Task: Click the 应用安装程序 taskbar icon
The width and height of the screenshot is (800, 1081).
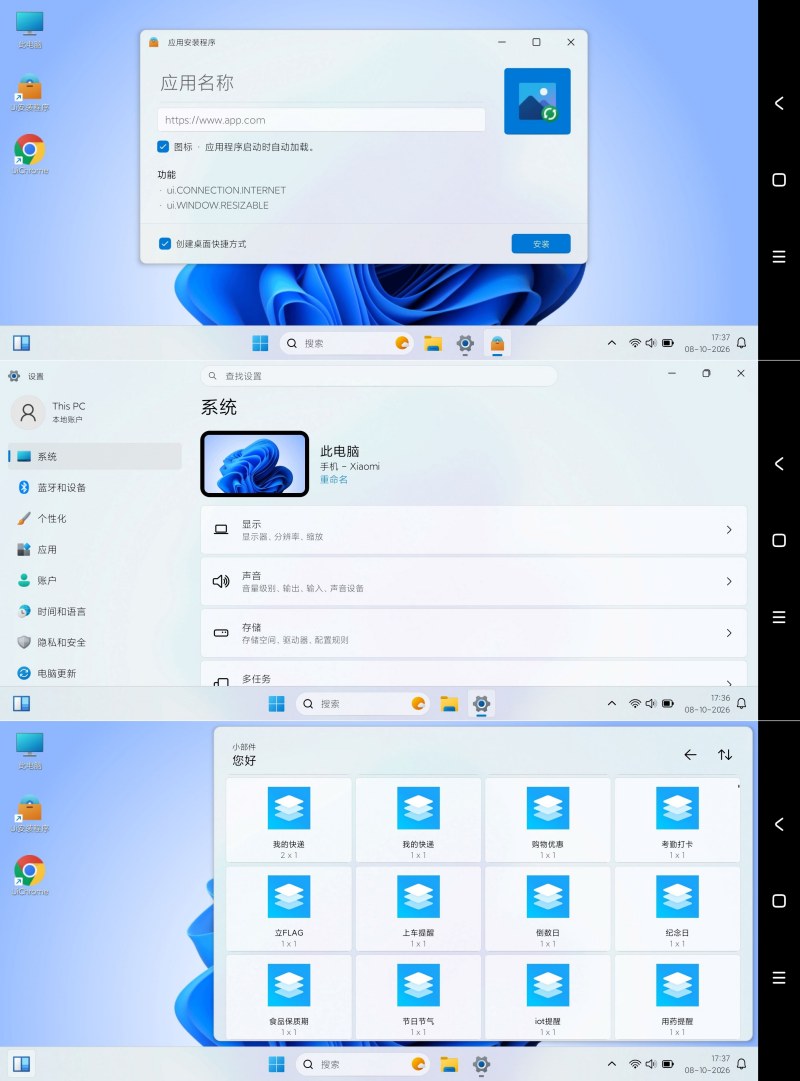Action: [x=497, y=343]
